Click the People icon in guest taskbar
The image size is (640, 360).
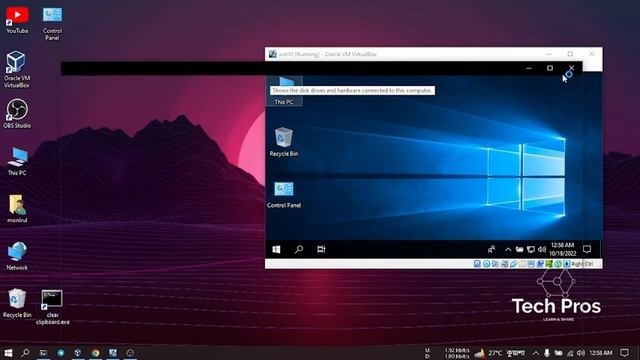(491, 249)
